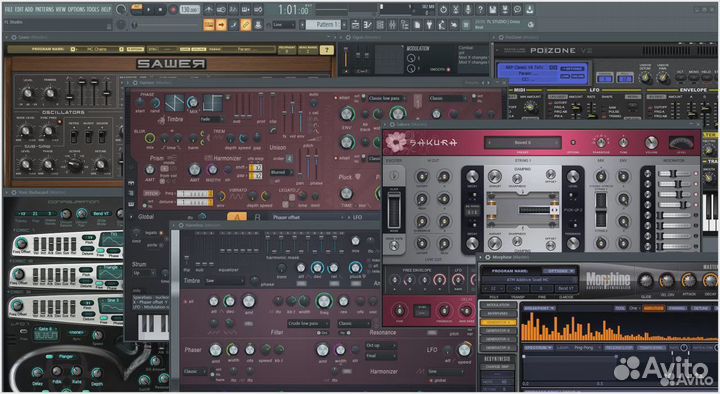Click the Sakura large volume knob
Screen dimensions: 720x394
(651, 143)
